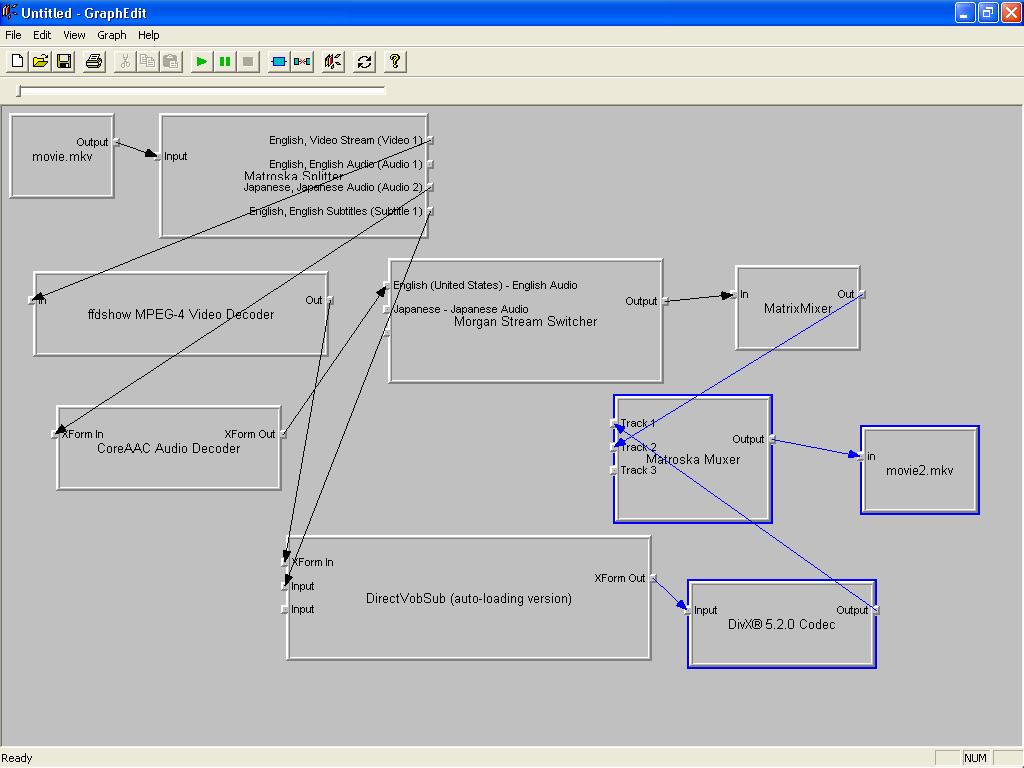Click the Track 1 pin on Matroska Muxer
This screenshot has height=768, width=1024.
613,423
